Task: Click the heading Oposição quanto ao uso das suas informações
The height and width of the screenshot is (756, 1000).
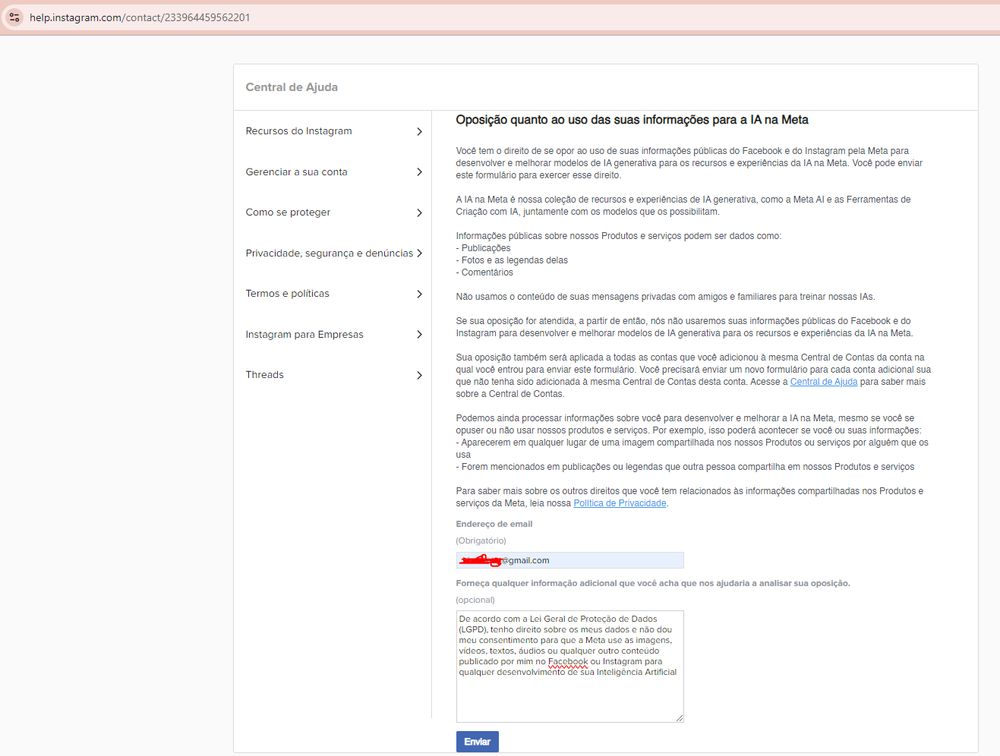Action: coord(631,120)
